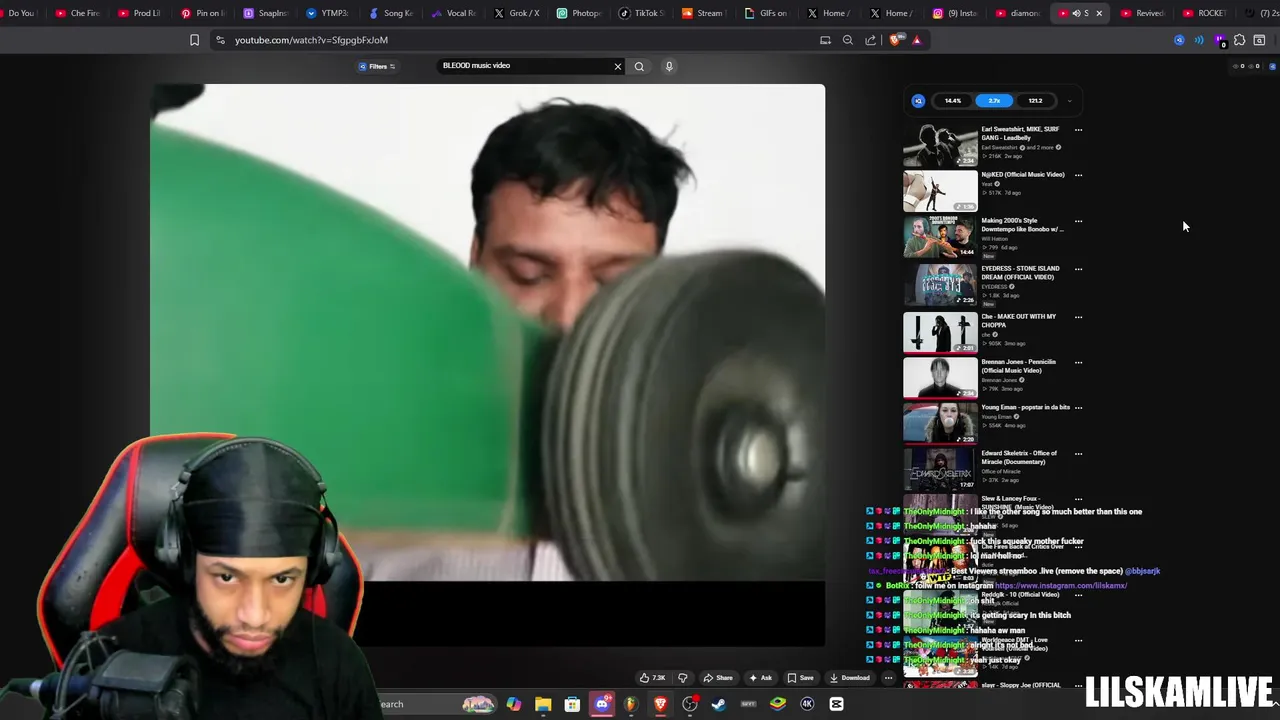Screen dimensions: 1280x720
Task: Select the 2.7x stats pill
Action: coord(994,101)
